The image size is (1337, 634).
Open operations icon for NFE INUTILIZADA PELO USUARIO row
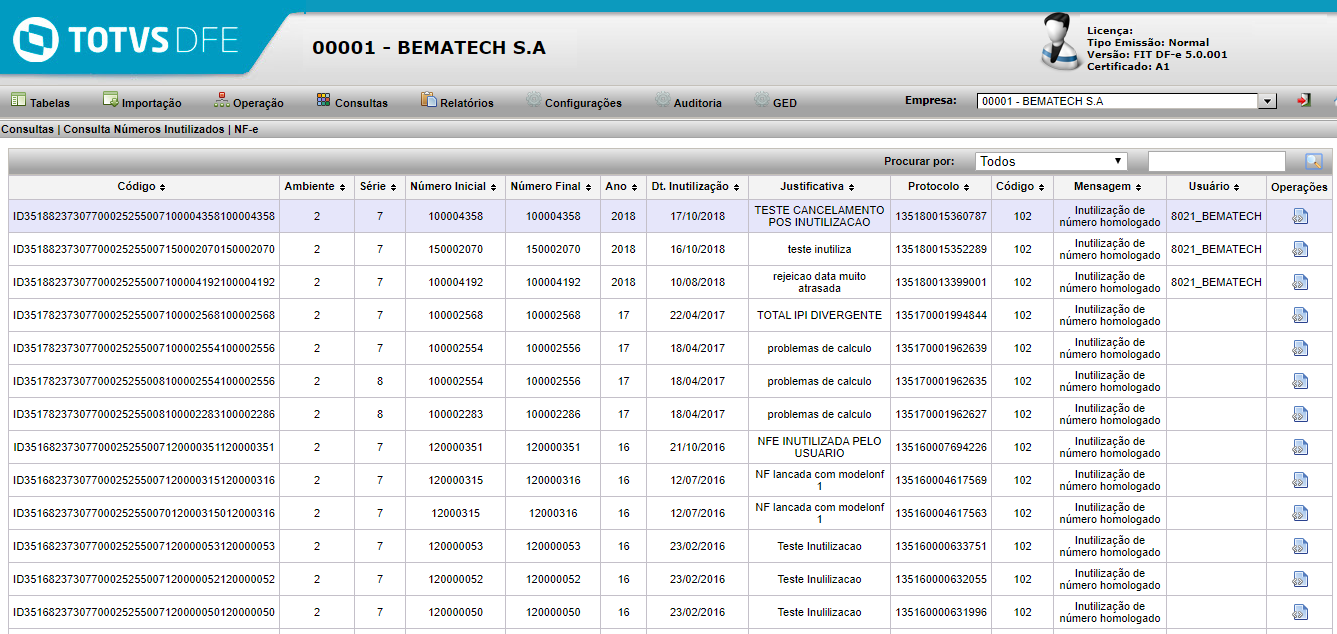tap(1299, 448)
